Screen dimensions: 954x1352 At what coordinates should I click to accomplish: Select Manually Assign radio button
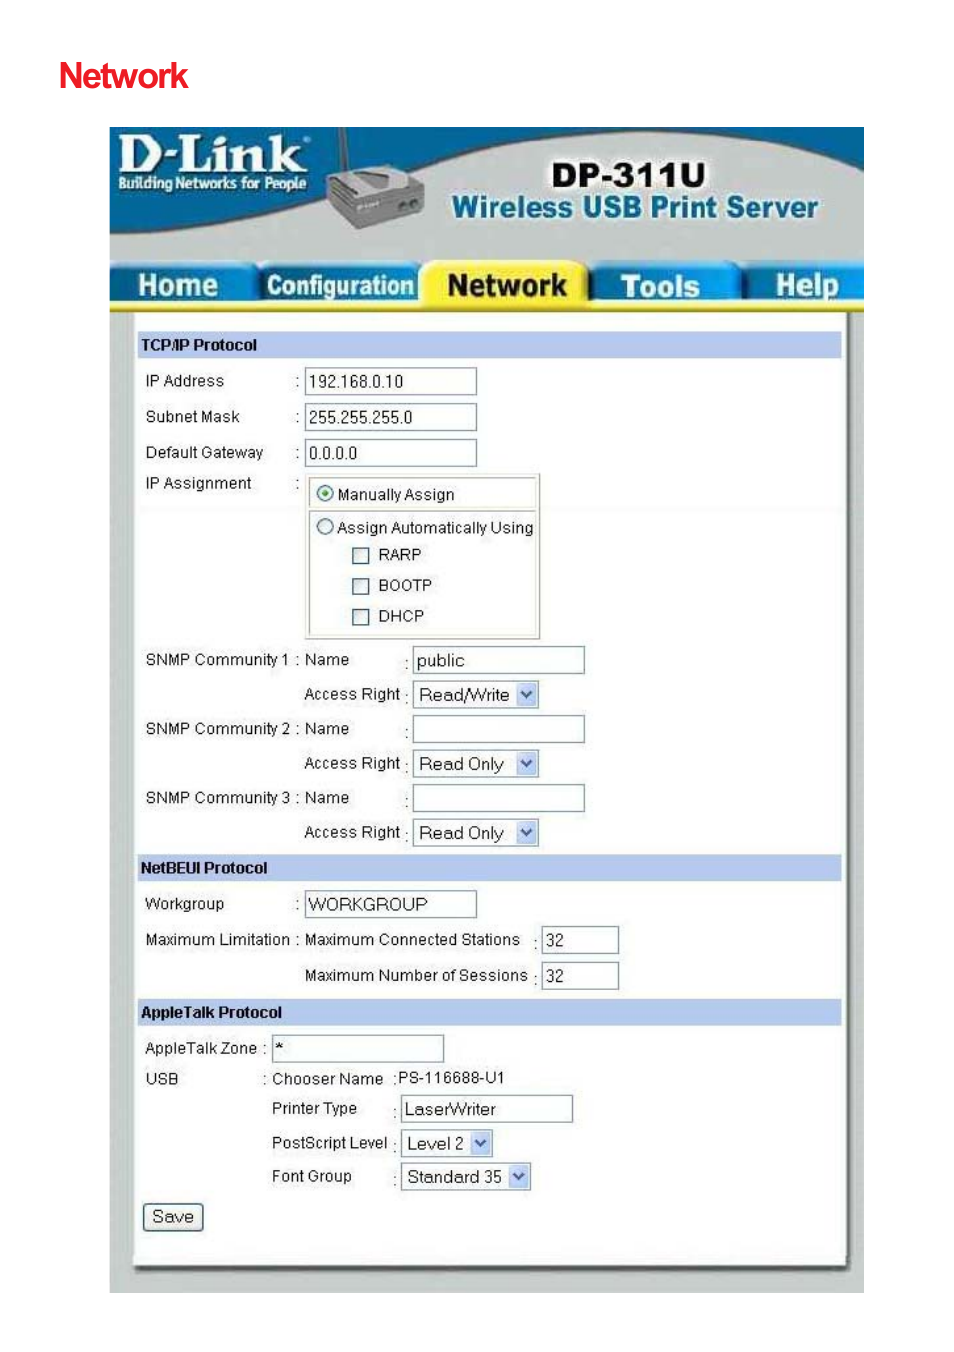point(325,494)
